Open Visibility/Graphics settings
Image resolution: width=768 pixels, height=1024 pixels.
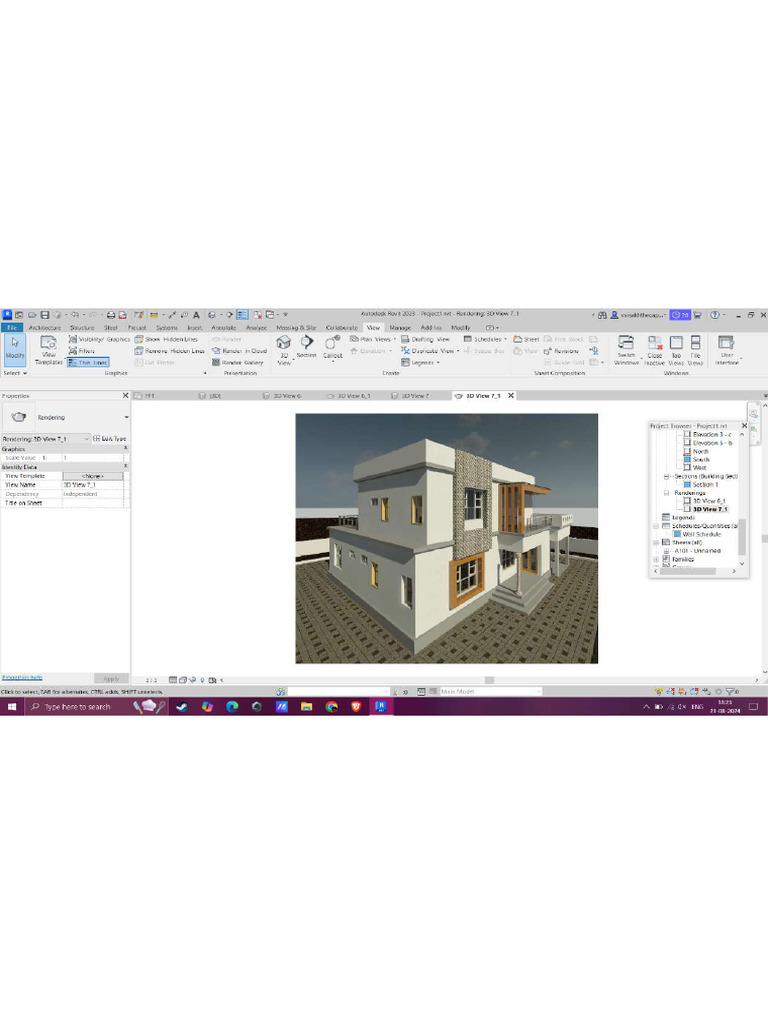point(99,340)
